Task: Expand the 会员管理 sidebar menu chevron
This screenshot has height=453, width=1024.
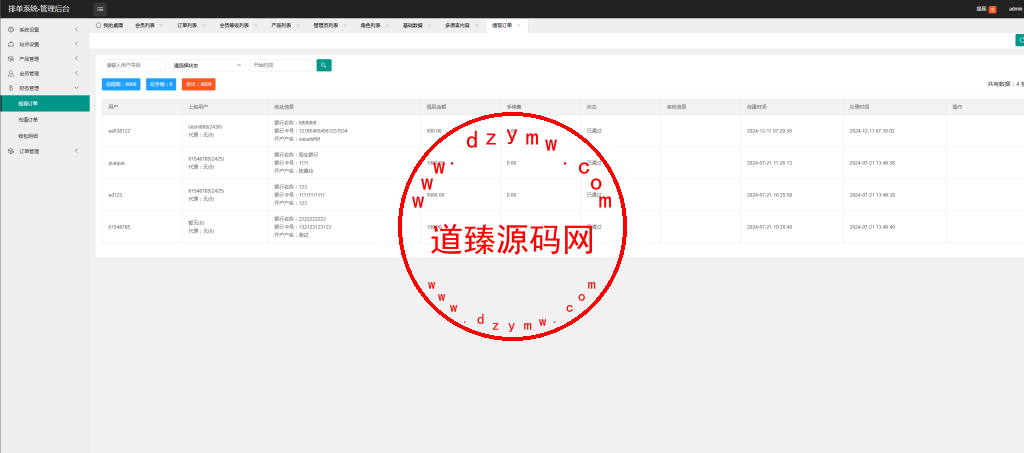Action: tap(76, 73)
